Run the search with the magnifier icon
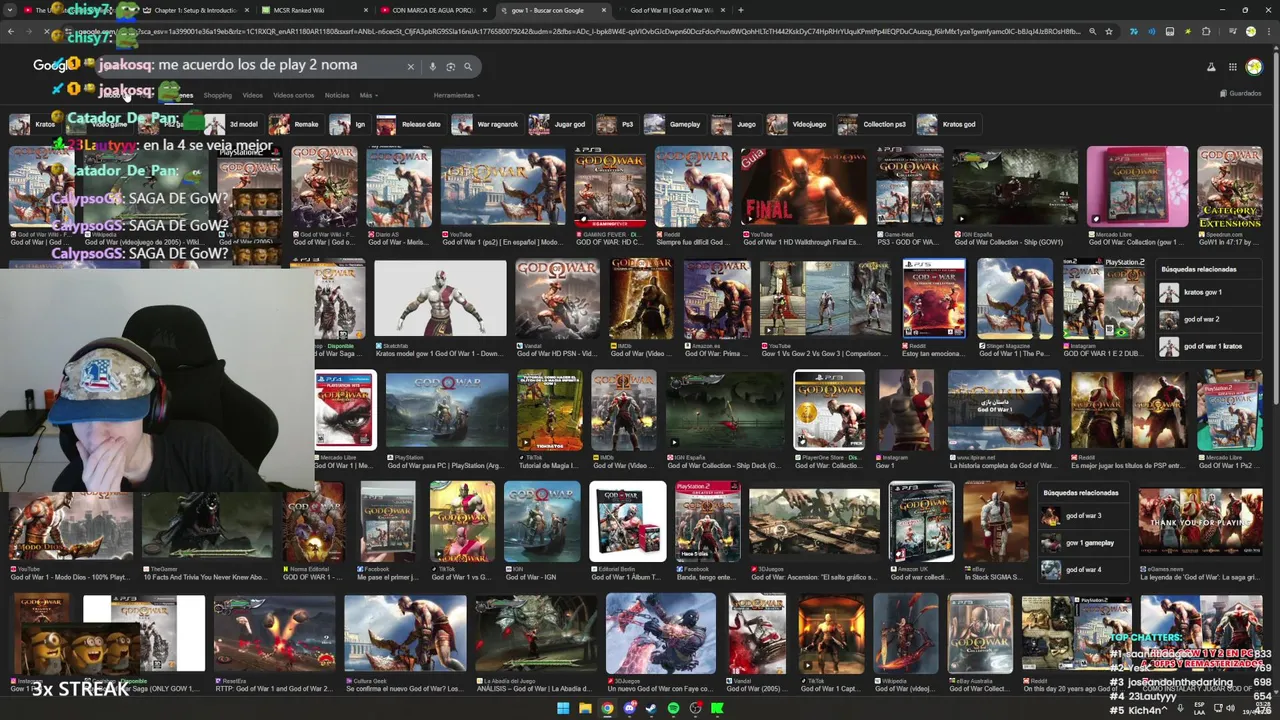Viewport: 1280px width, 720px height. point(467,67)
